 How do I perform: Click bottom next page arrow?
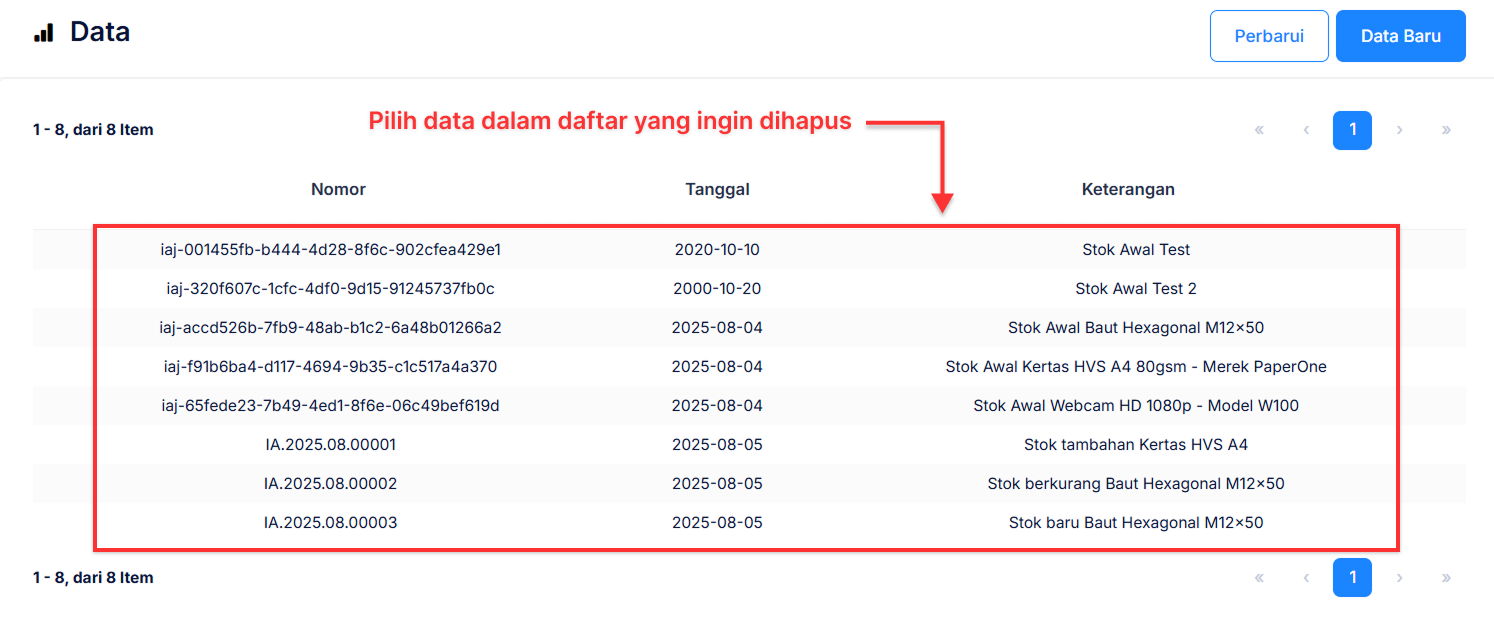[1399, 577]
